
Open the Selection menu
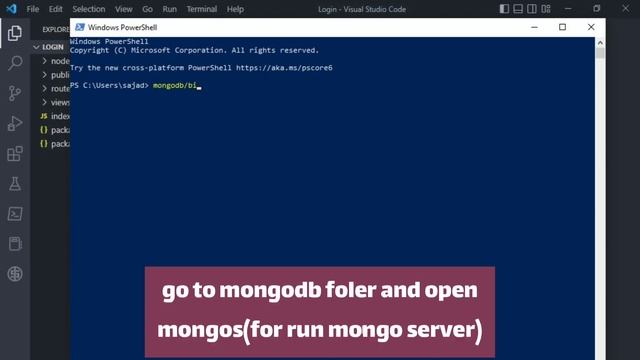89,9
